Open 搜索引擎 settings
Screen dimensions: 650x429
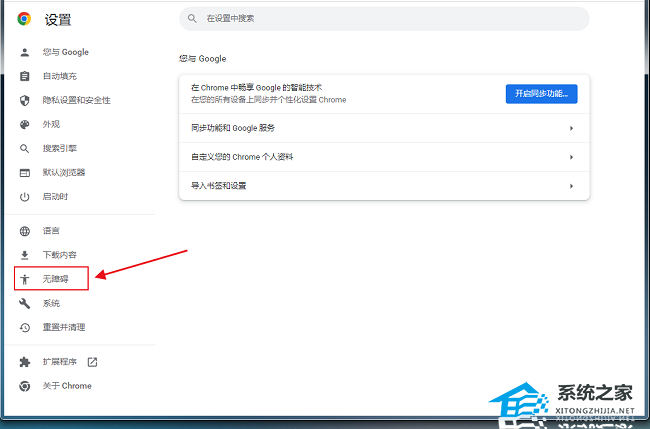(60, 148)
